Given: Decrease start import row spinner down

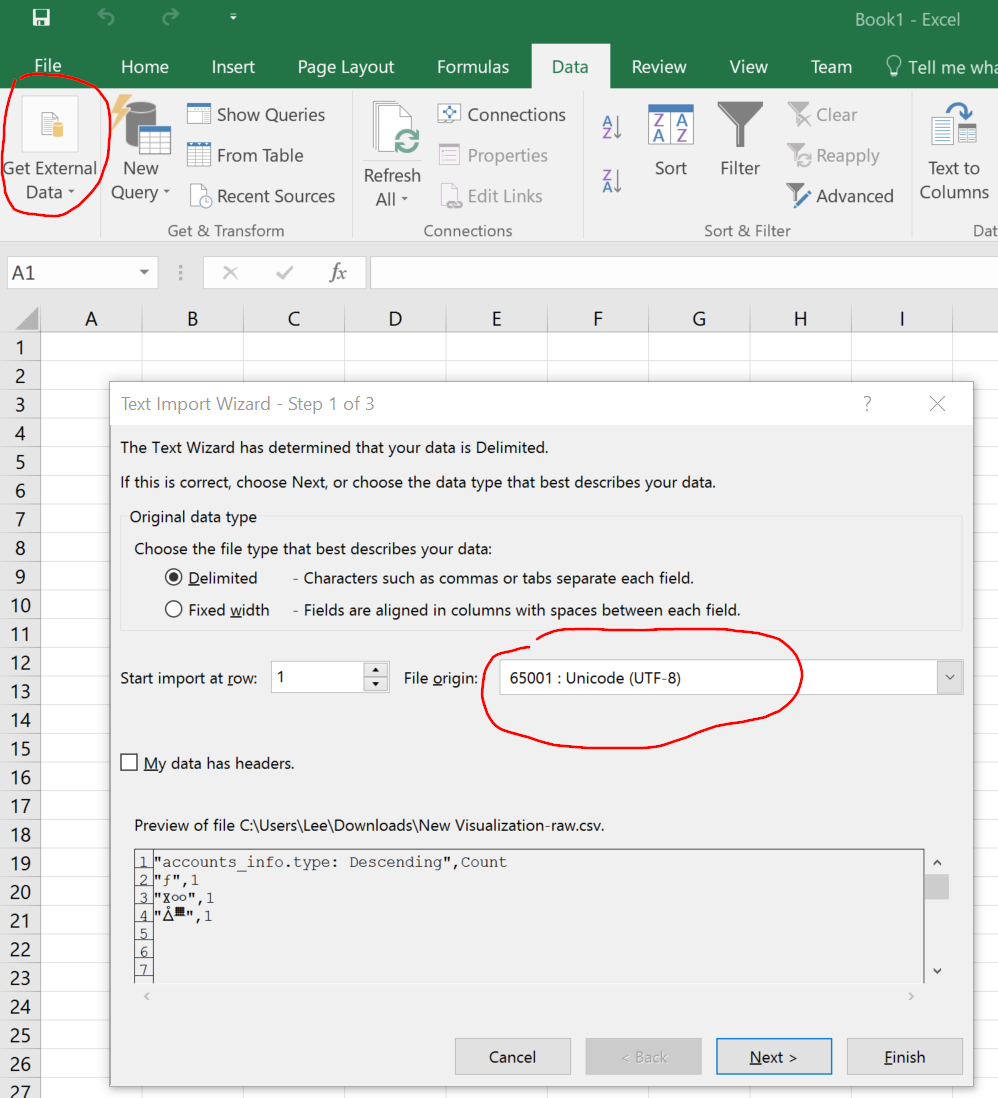Looking at the screenshot, I should [376, 685].
